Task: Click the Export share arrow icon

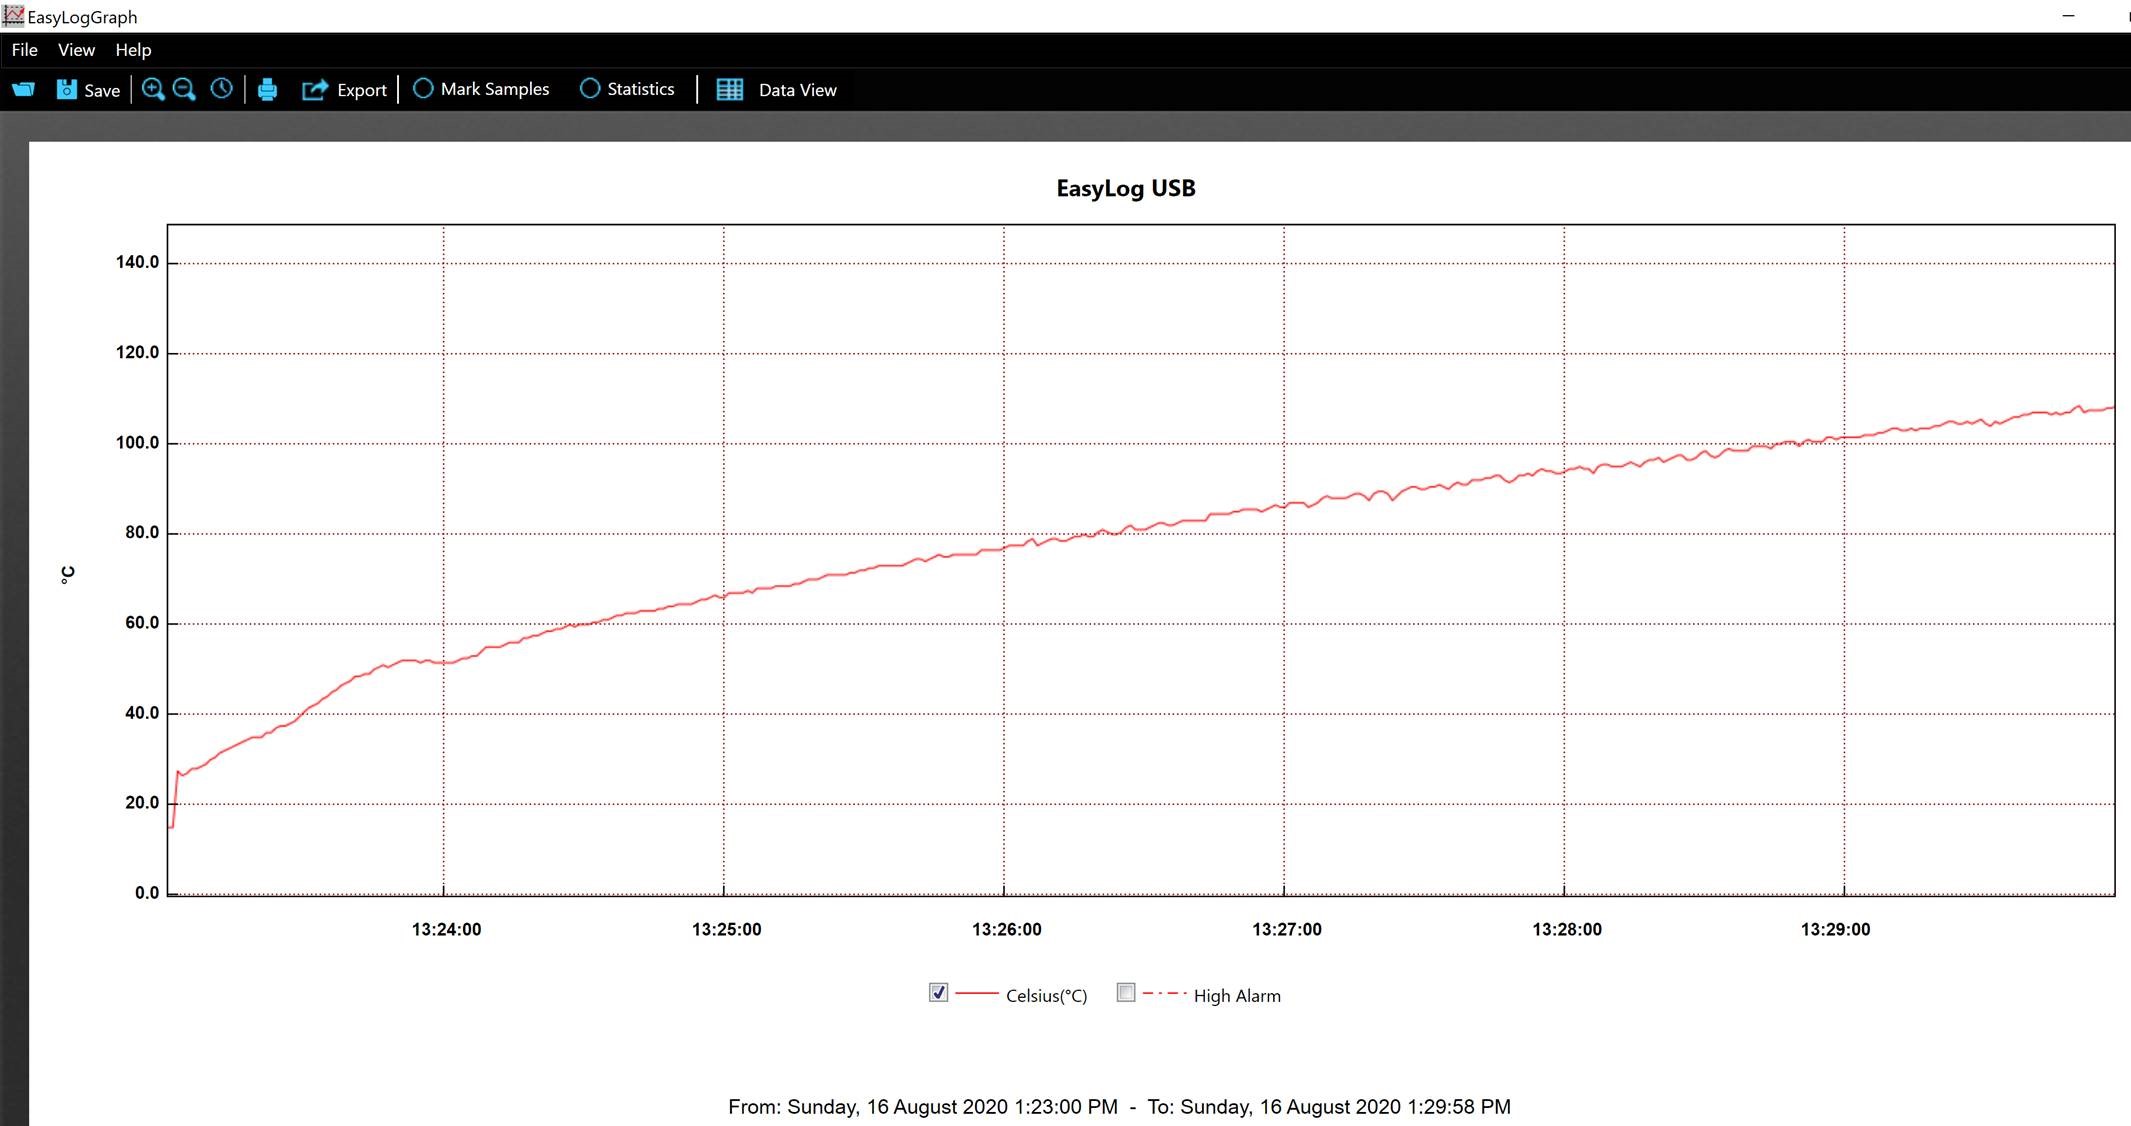Action: click(x=315, y=90)
